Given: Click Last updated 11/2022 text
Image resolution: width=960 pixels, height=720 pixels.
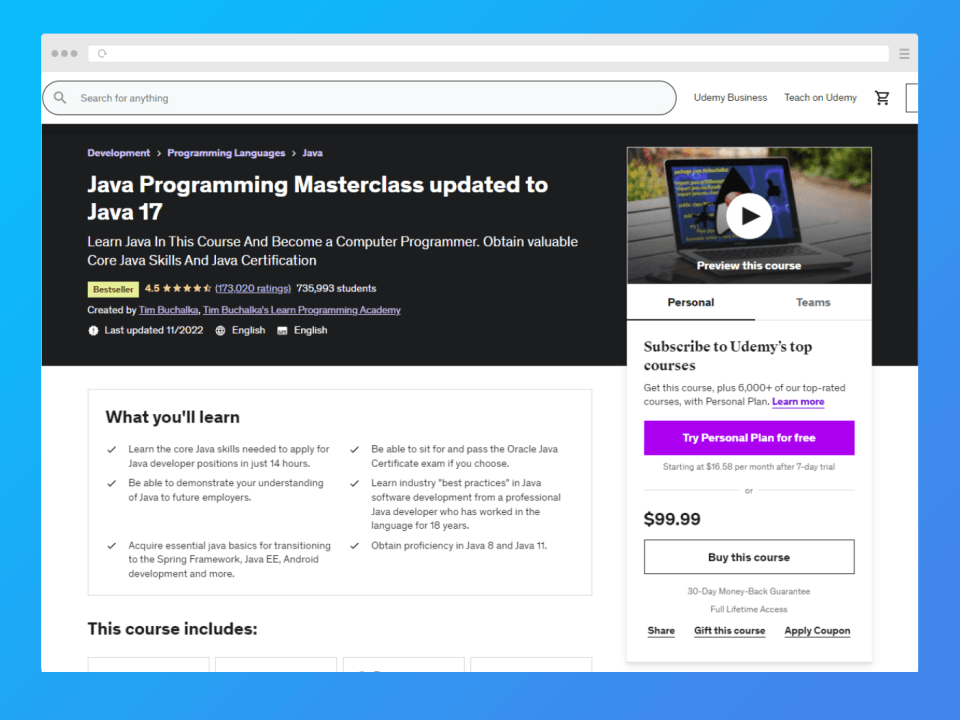Looking at the screenshot, I should (x=154, y=331).
